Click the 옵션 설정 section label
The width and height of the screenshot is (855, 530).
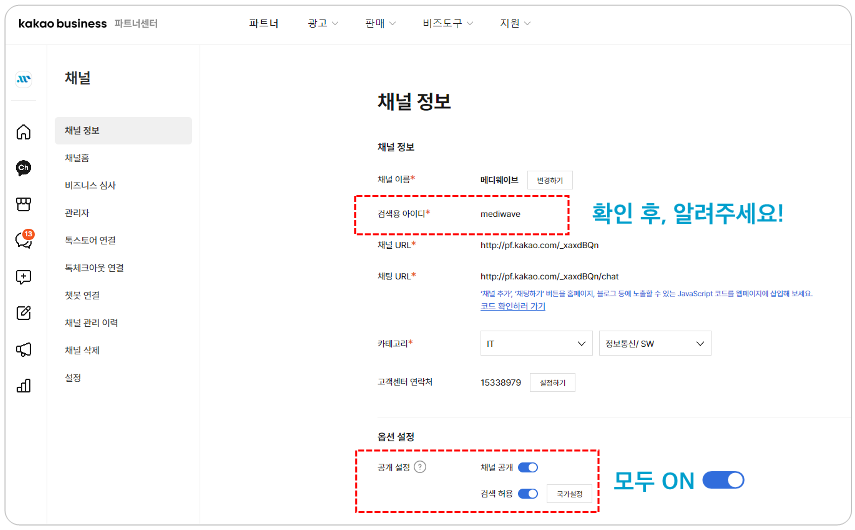pyautogui.click(x=396, y=437)
